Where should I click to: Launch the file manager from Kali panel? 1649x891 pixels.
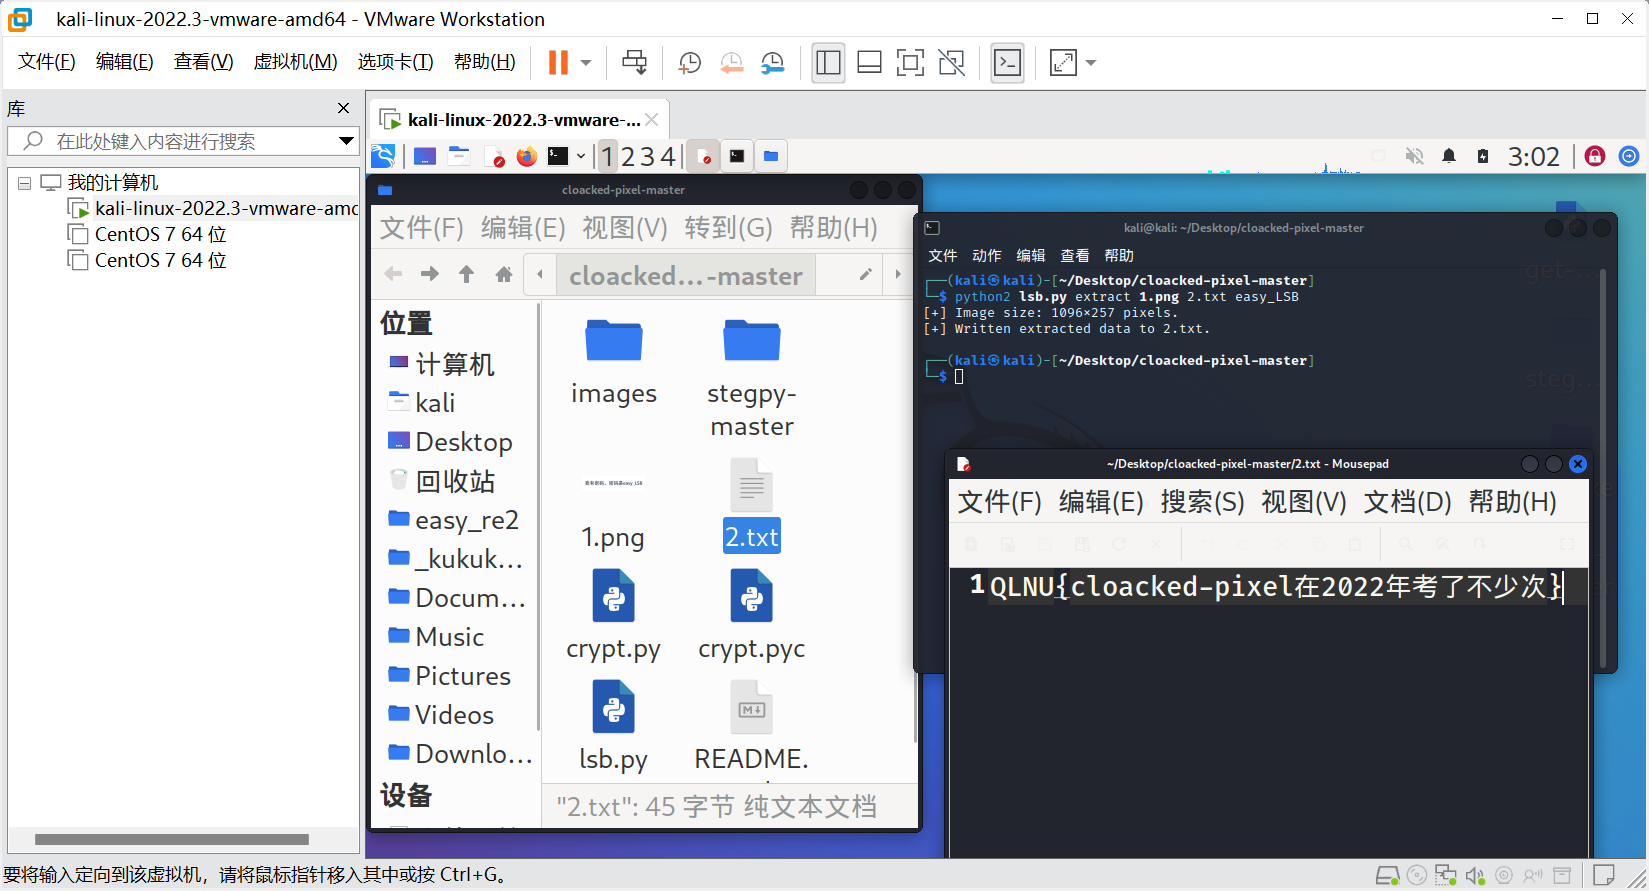coord(459,156)
